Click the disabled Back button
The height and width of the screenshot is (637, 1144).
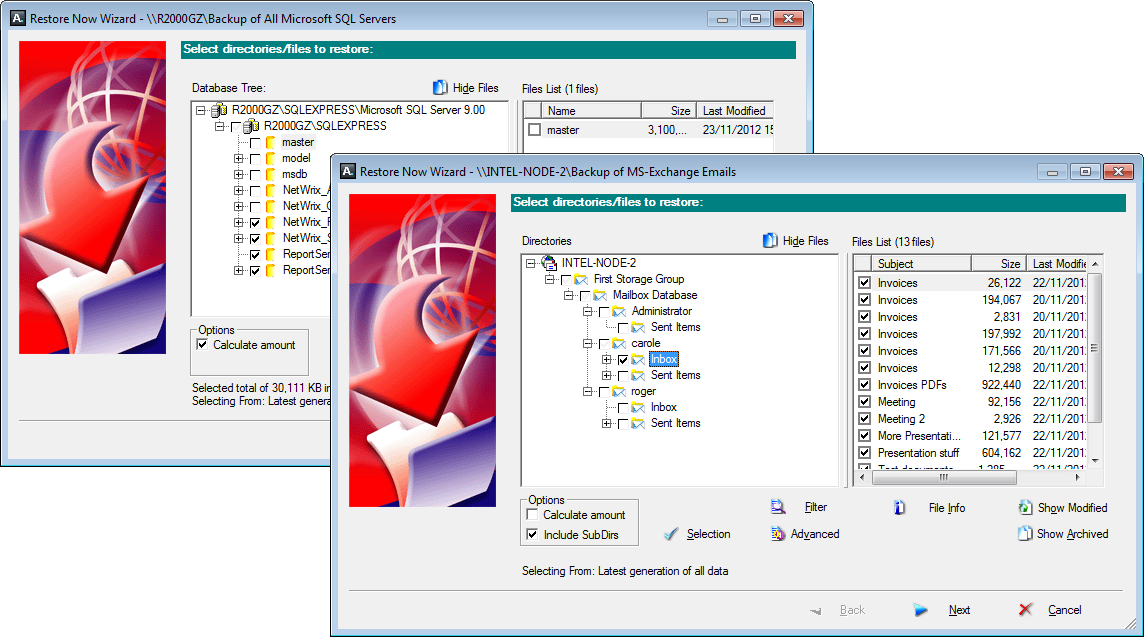tap(852, 610)
